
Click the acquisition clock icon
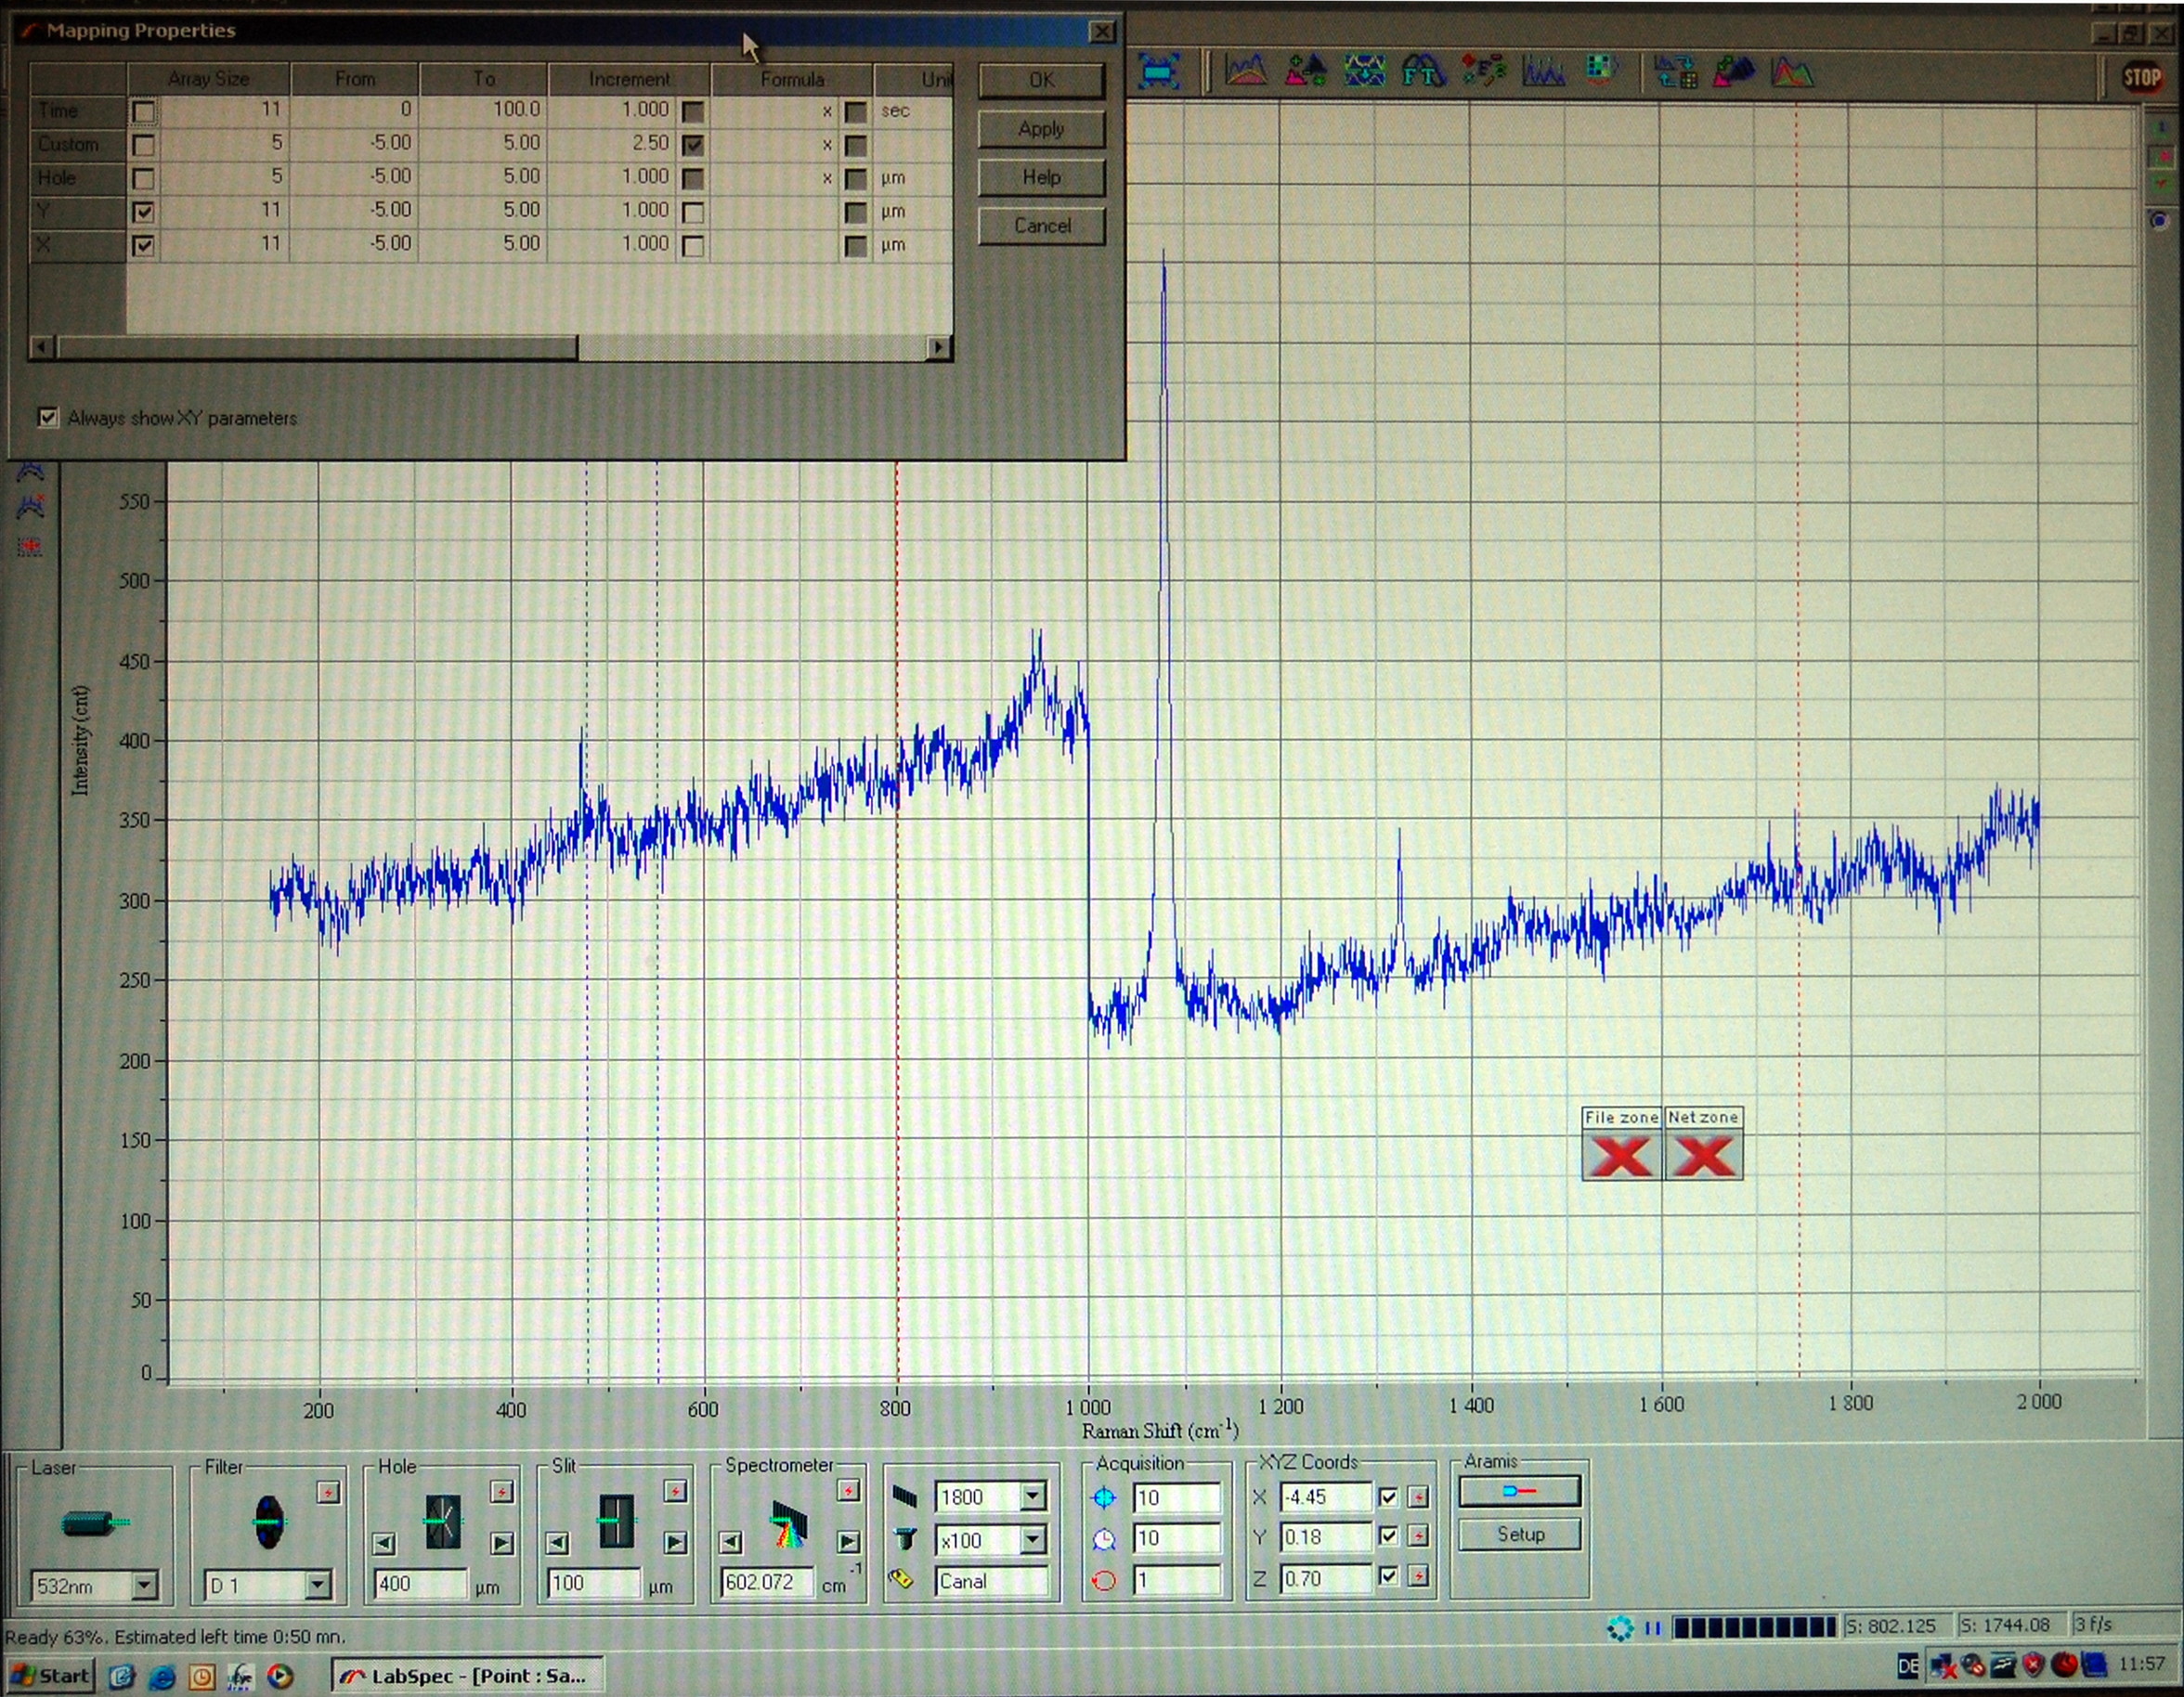pos(1104,1539)
